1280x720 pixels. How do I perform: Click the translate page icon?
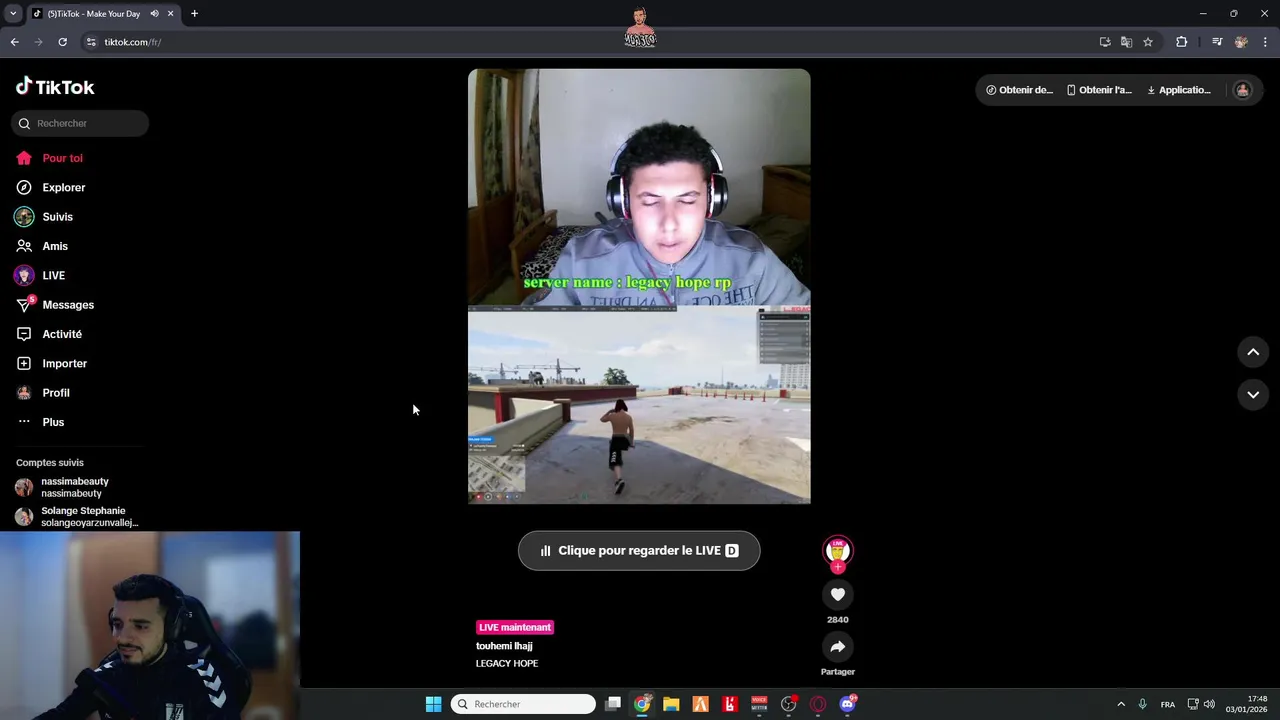(x=1126, y=42)
